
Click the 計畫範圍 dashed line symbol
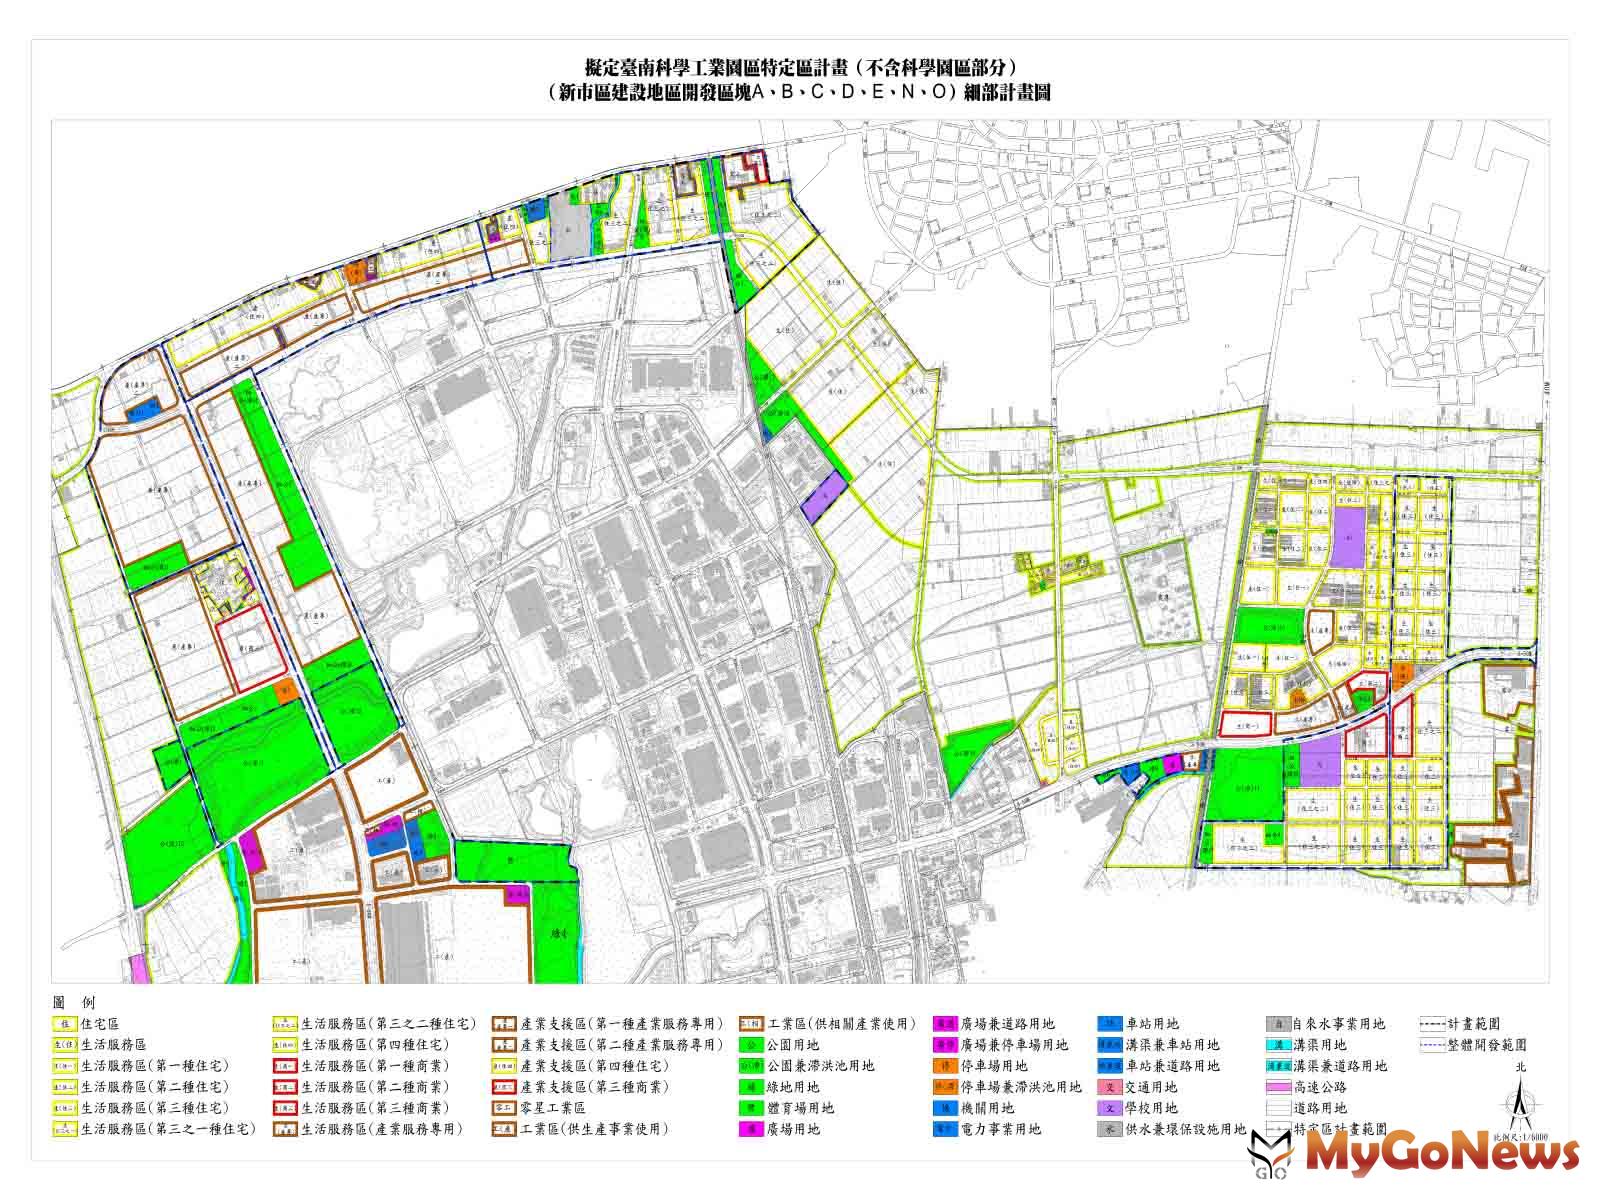[x=1431, y=1024]
